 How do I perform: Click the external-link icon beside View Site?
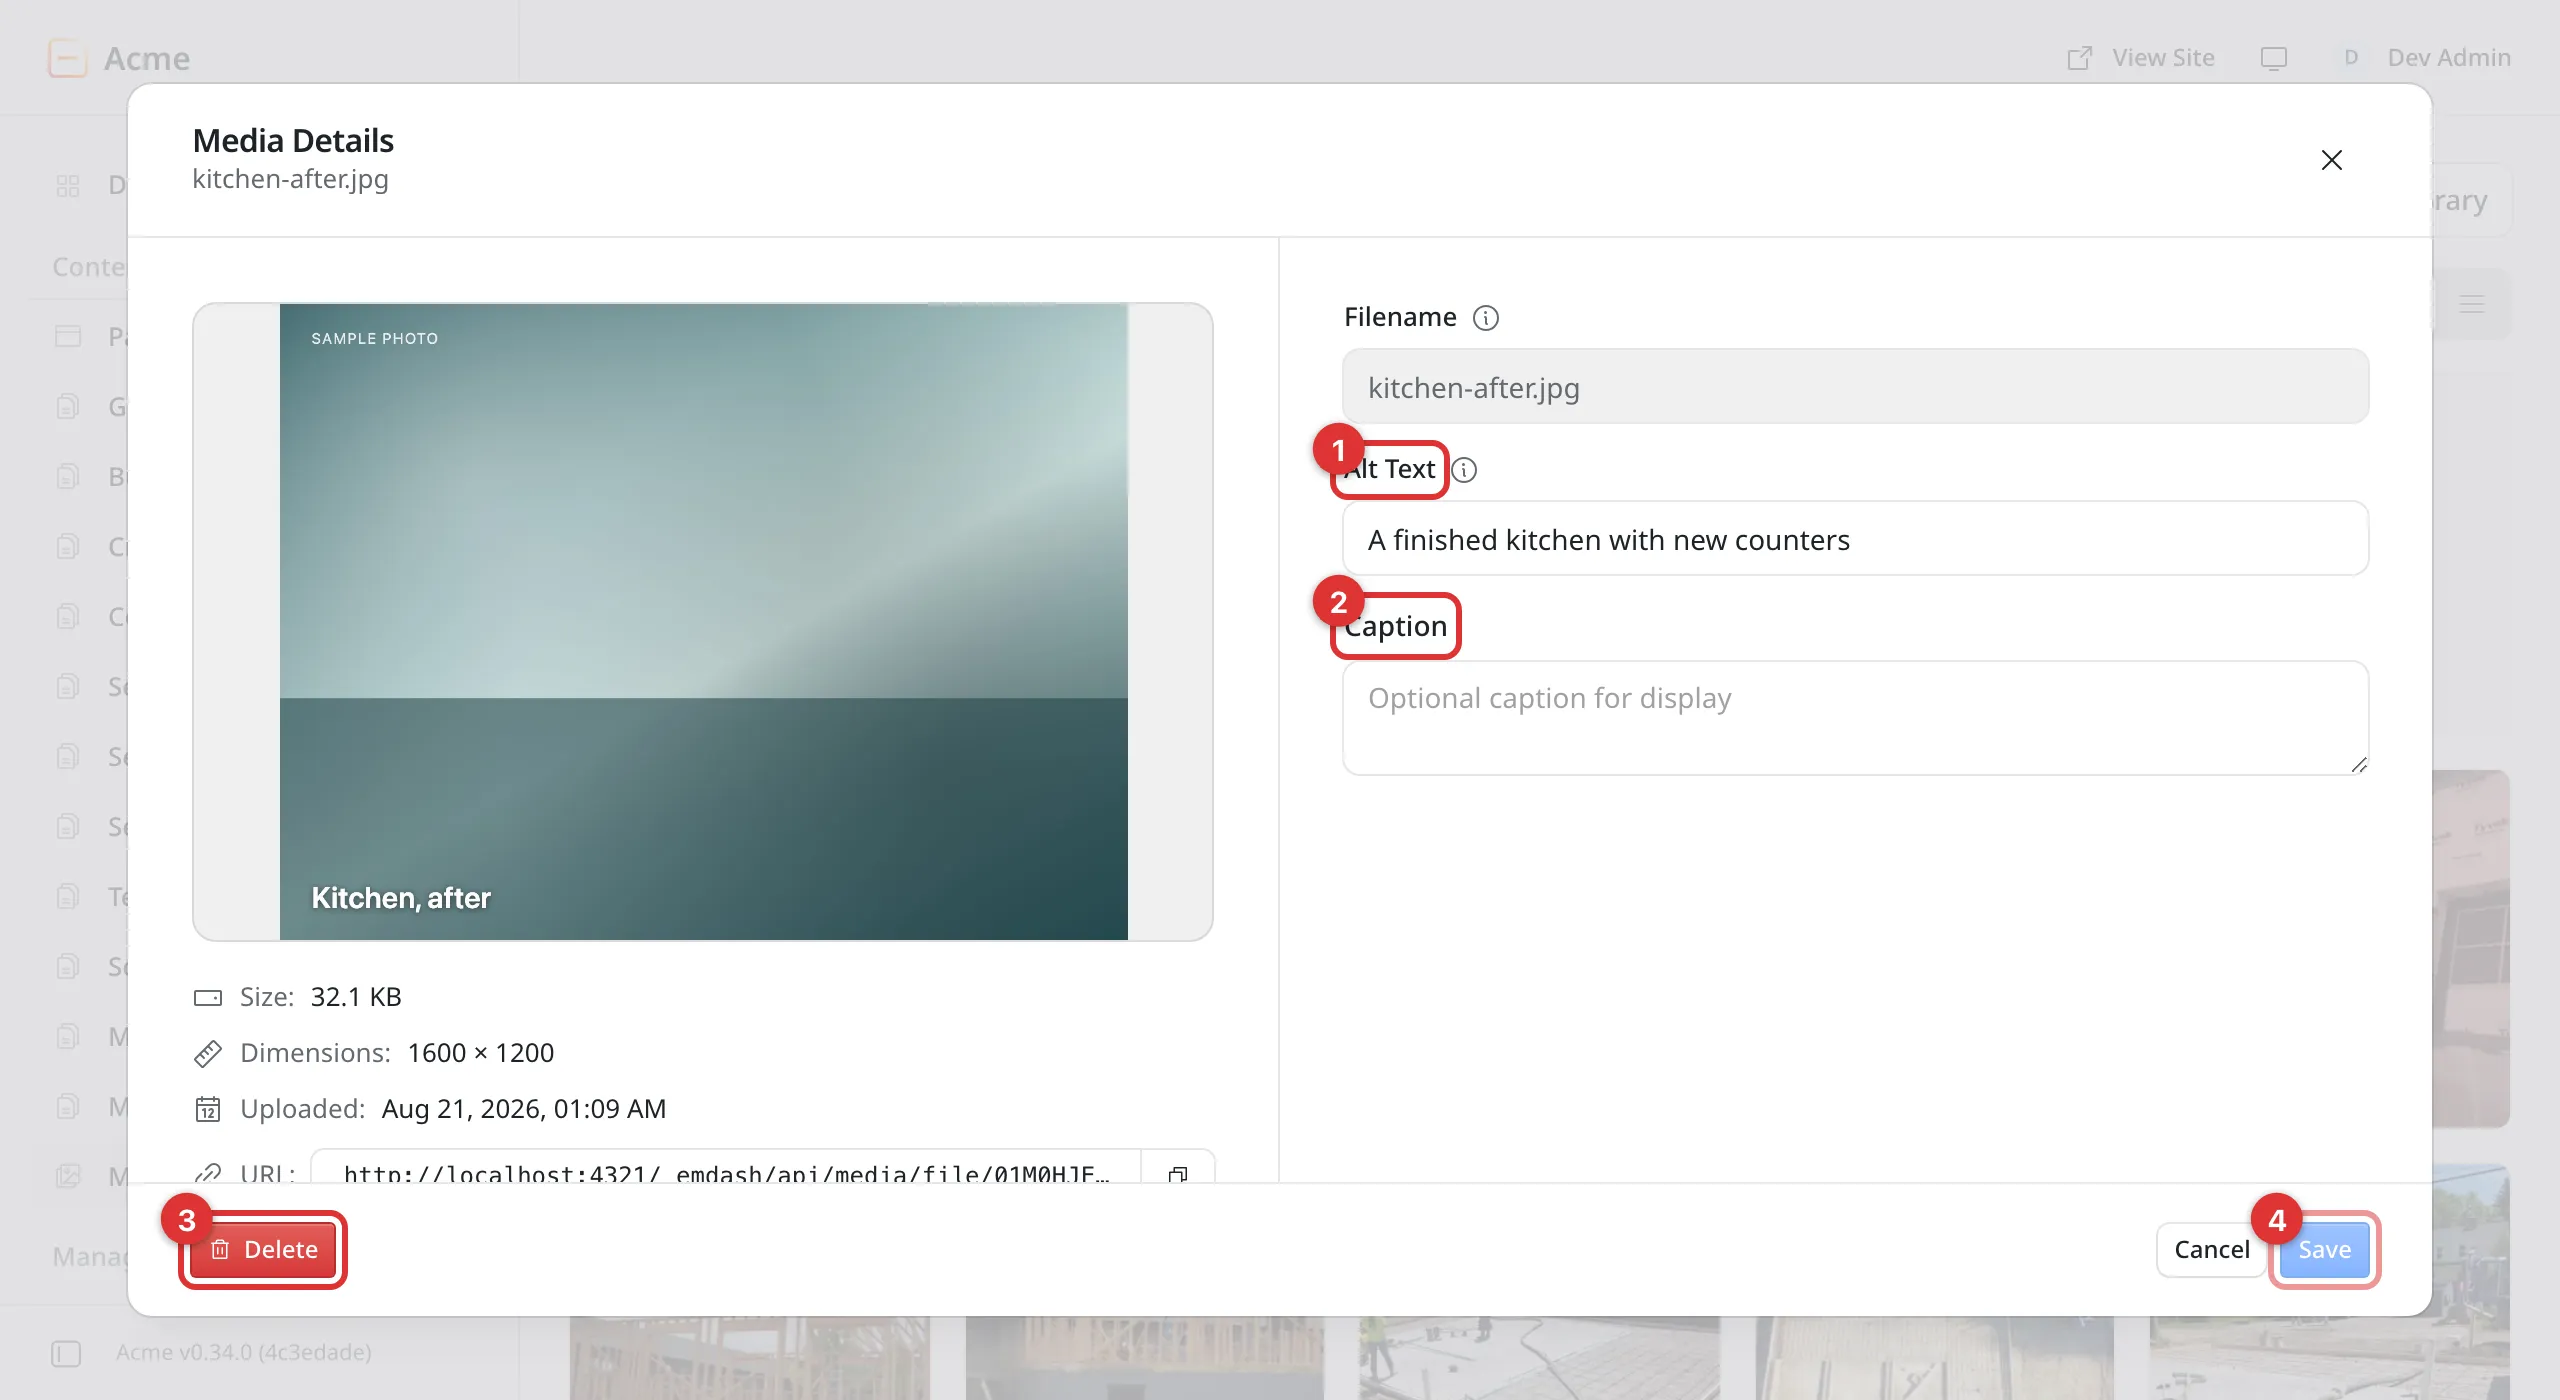click(x=2080, y=58)
